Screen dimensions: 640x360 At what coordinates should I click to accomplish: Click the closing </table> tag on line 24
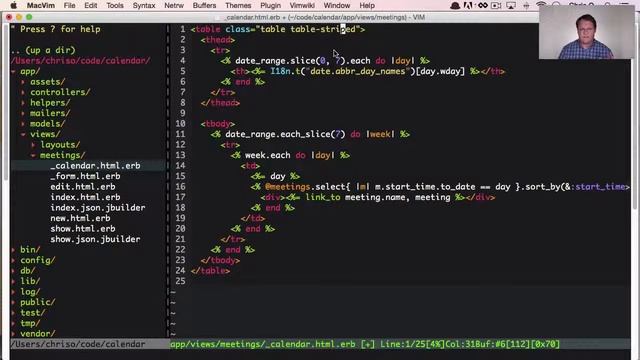tap(210, 271)
